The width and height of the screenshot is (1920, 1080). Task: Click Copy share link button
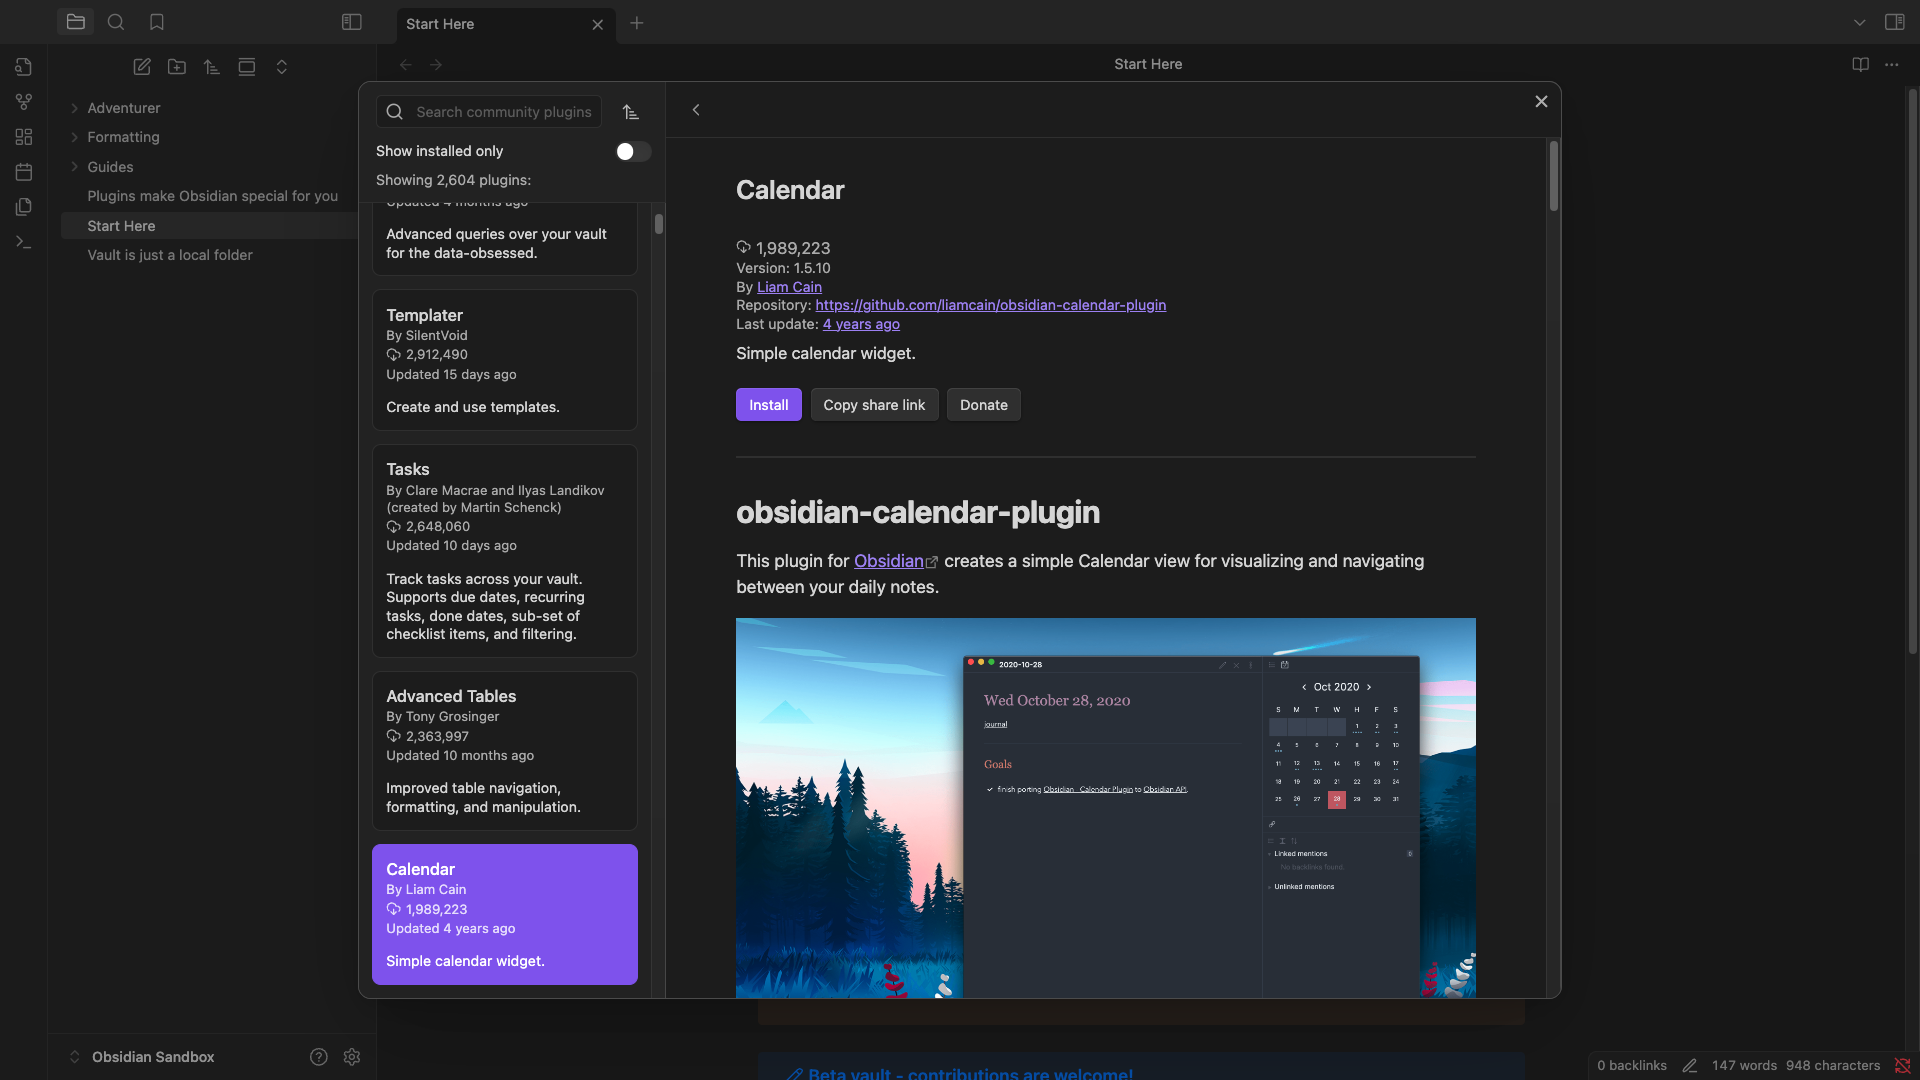click(x=874, y=405)
